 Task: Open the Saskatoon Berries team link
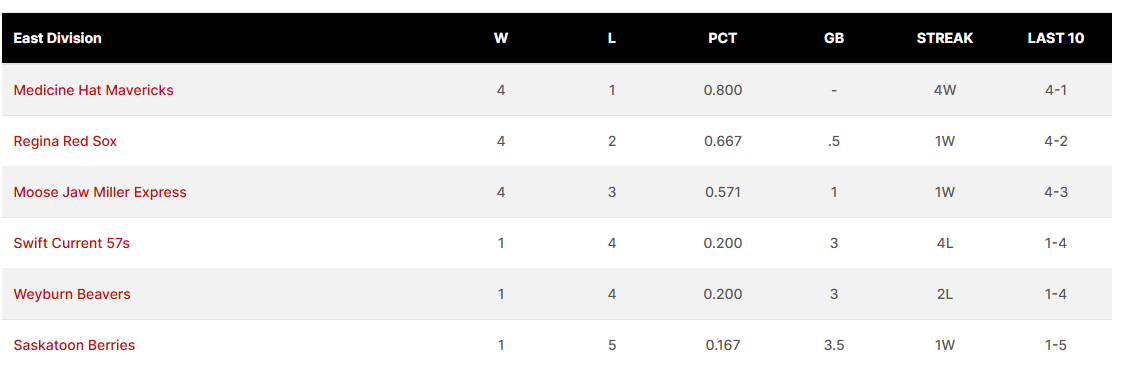74,345
